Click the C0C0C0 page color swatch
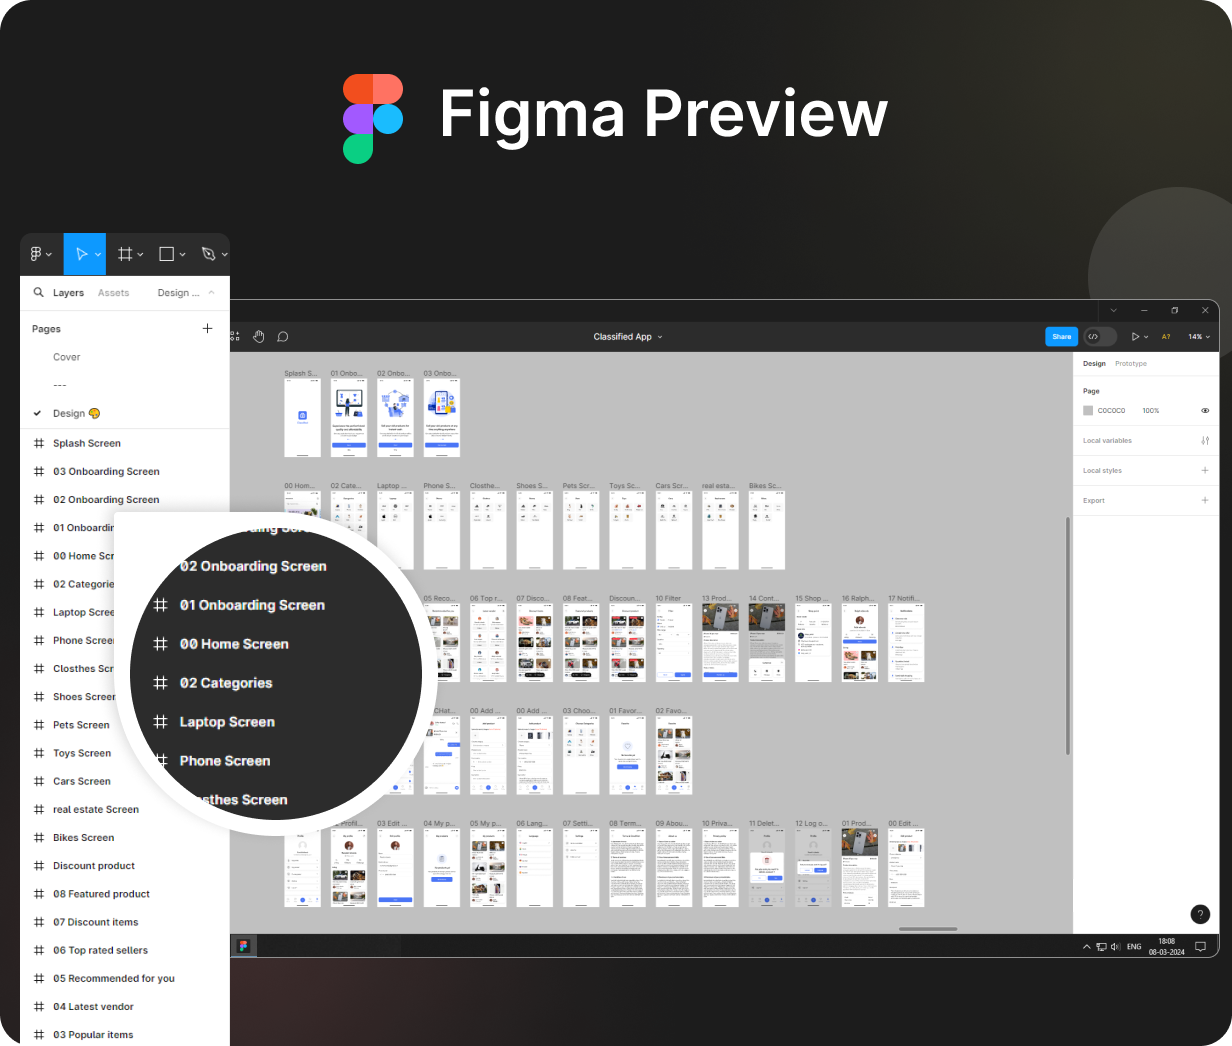The width and height of the screenshot is (1232, 1046). coord(1088,411)
